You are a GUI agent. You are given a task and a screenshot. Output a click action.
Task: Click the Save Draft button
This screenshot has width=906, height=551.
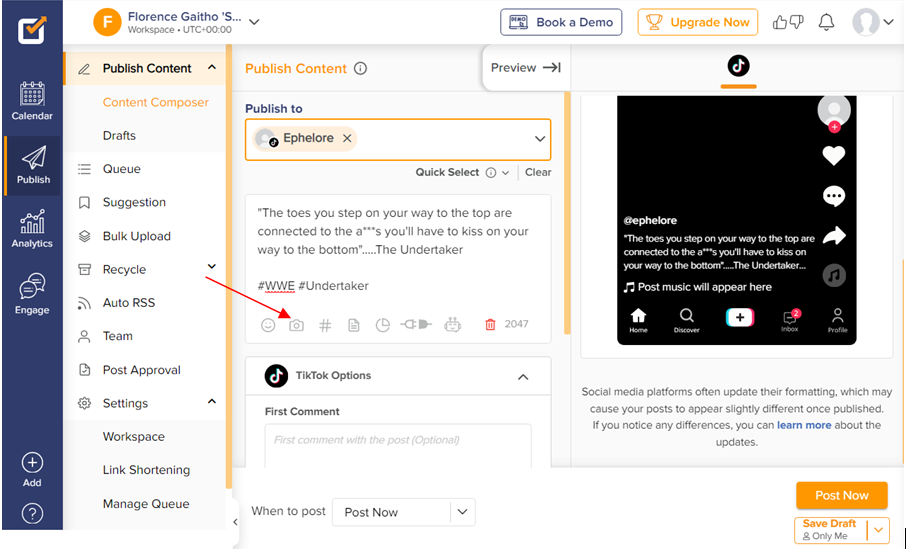tap(830, 530)
